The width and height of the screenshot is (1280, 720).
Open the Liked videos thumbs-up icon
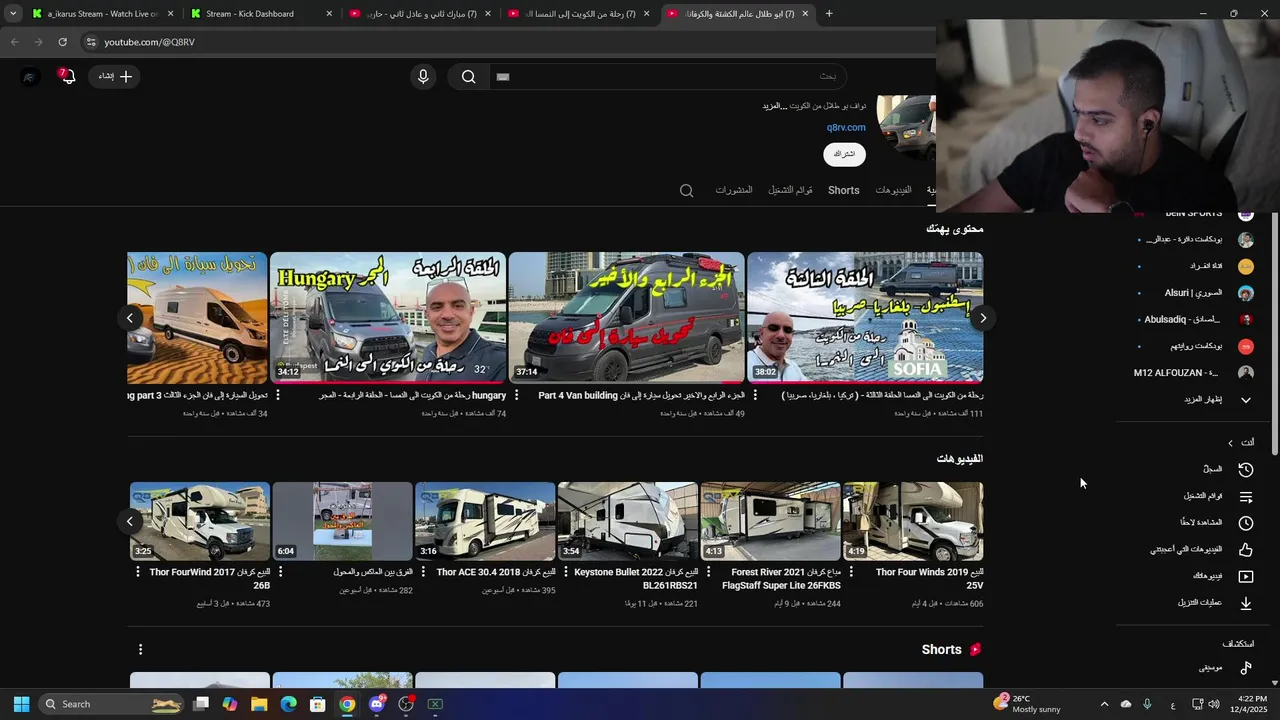pos(1246,549)
